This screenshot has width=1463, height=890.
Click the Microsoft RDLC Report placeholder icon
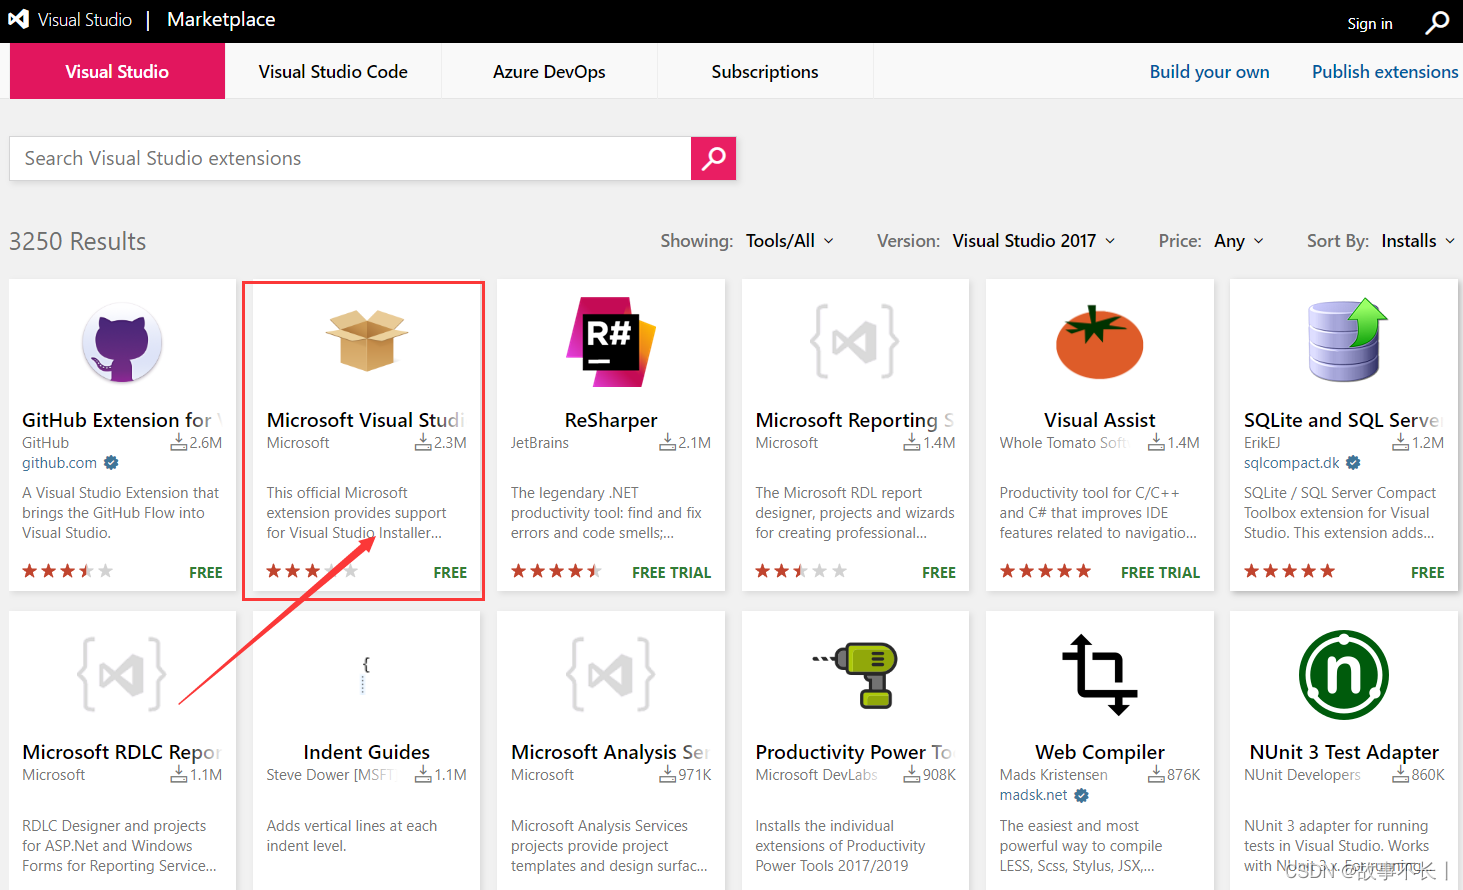tap(122, 674)
